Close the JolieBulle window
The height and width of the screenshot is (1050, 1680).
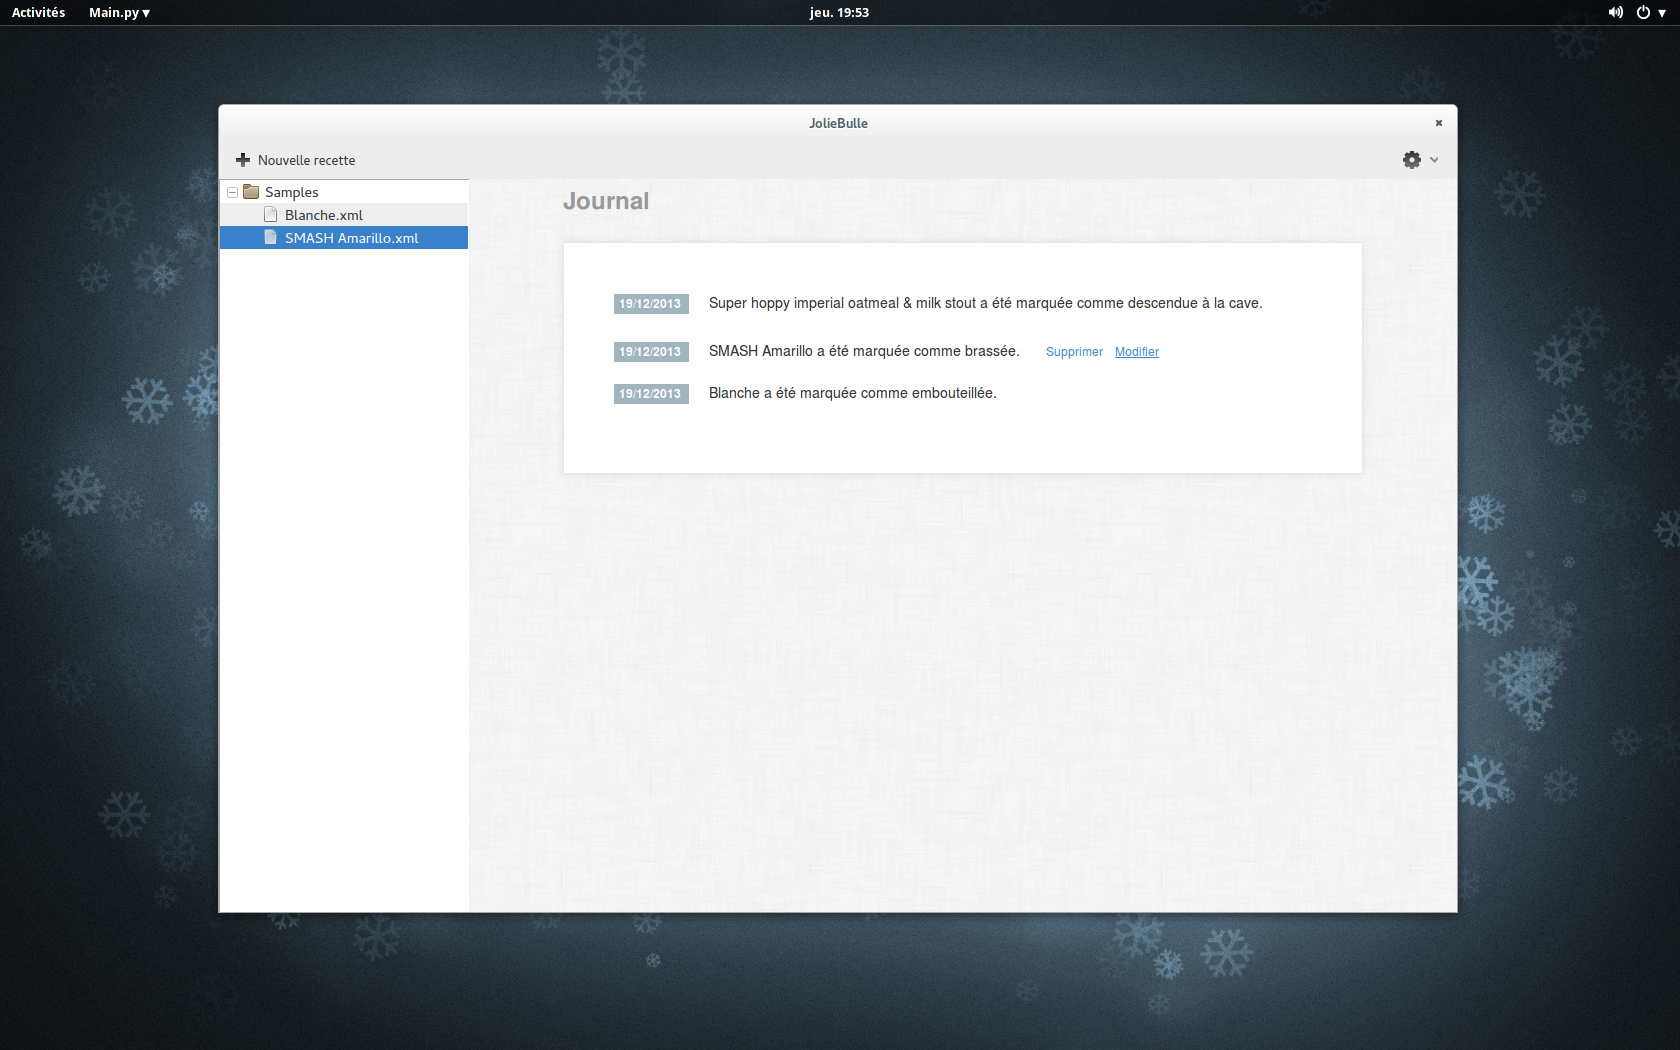pos(1439,123)
